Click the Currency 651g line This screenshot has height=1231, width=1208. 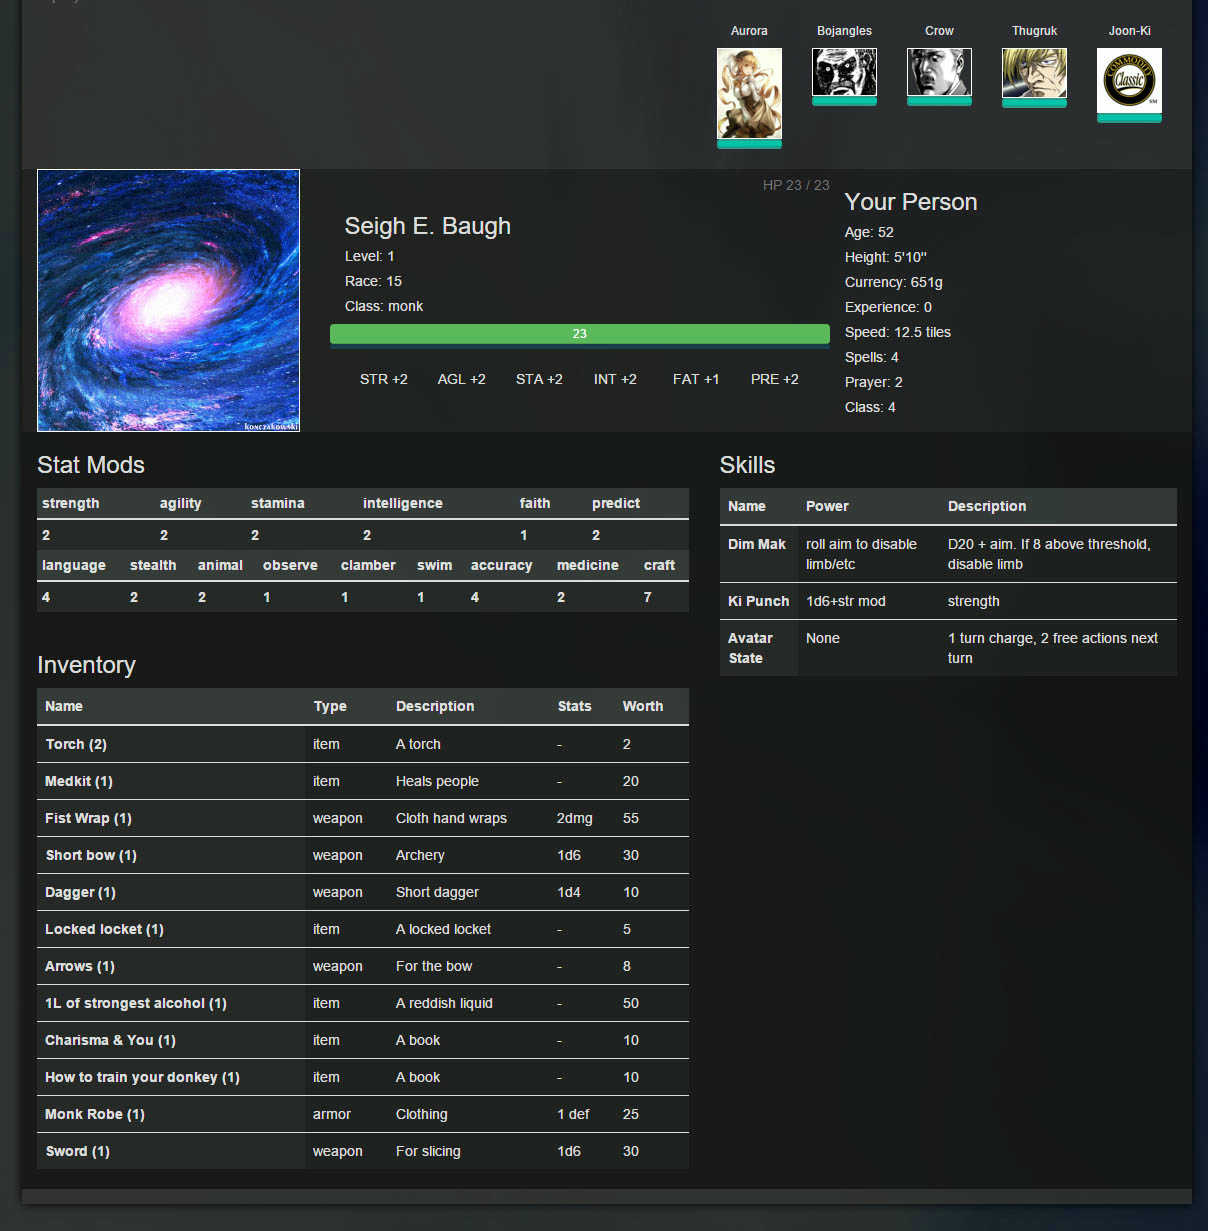pos(893,282)
